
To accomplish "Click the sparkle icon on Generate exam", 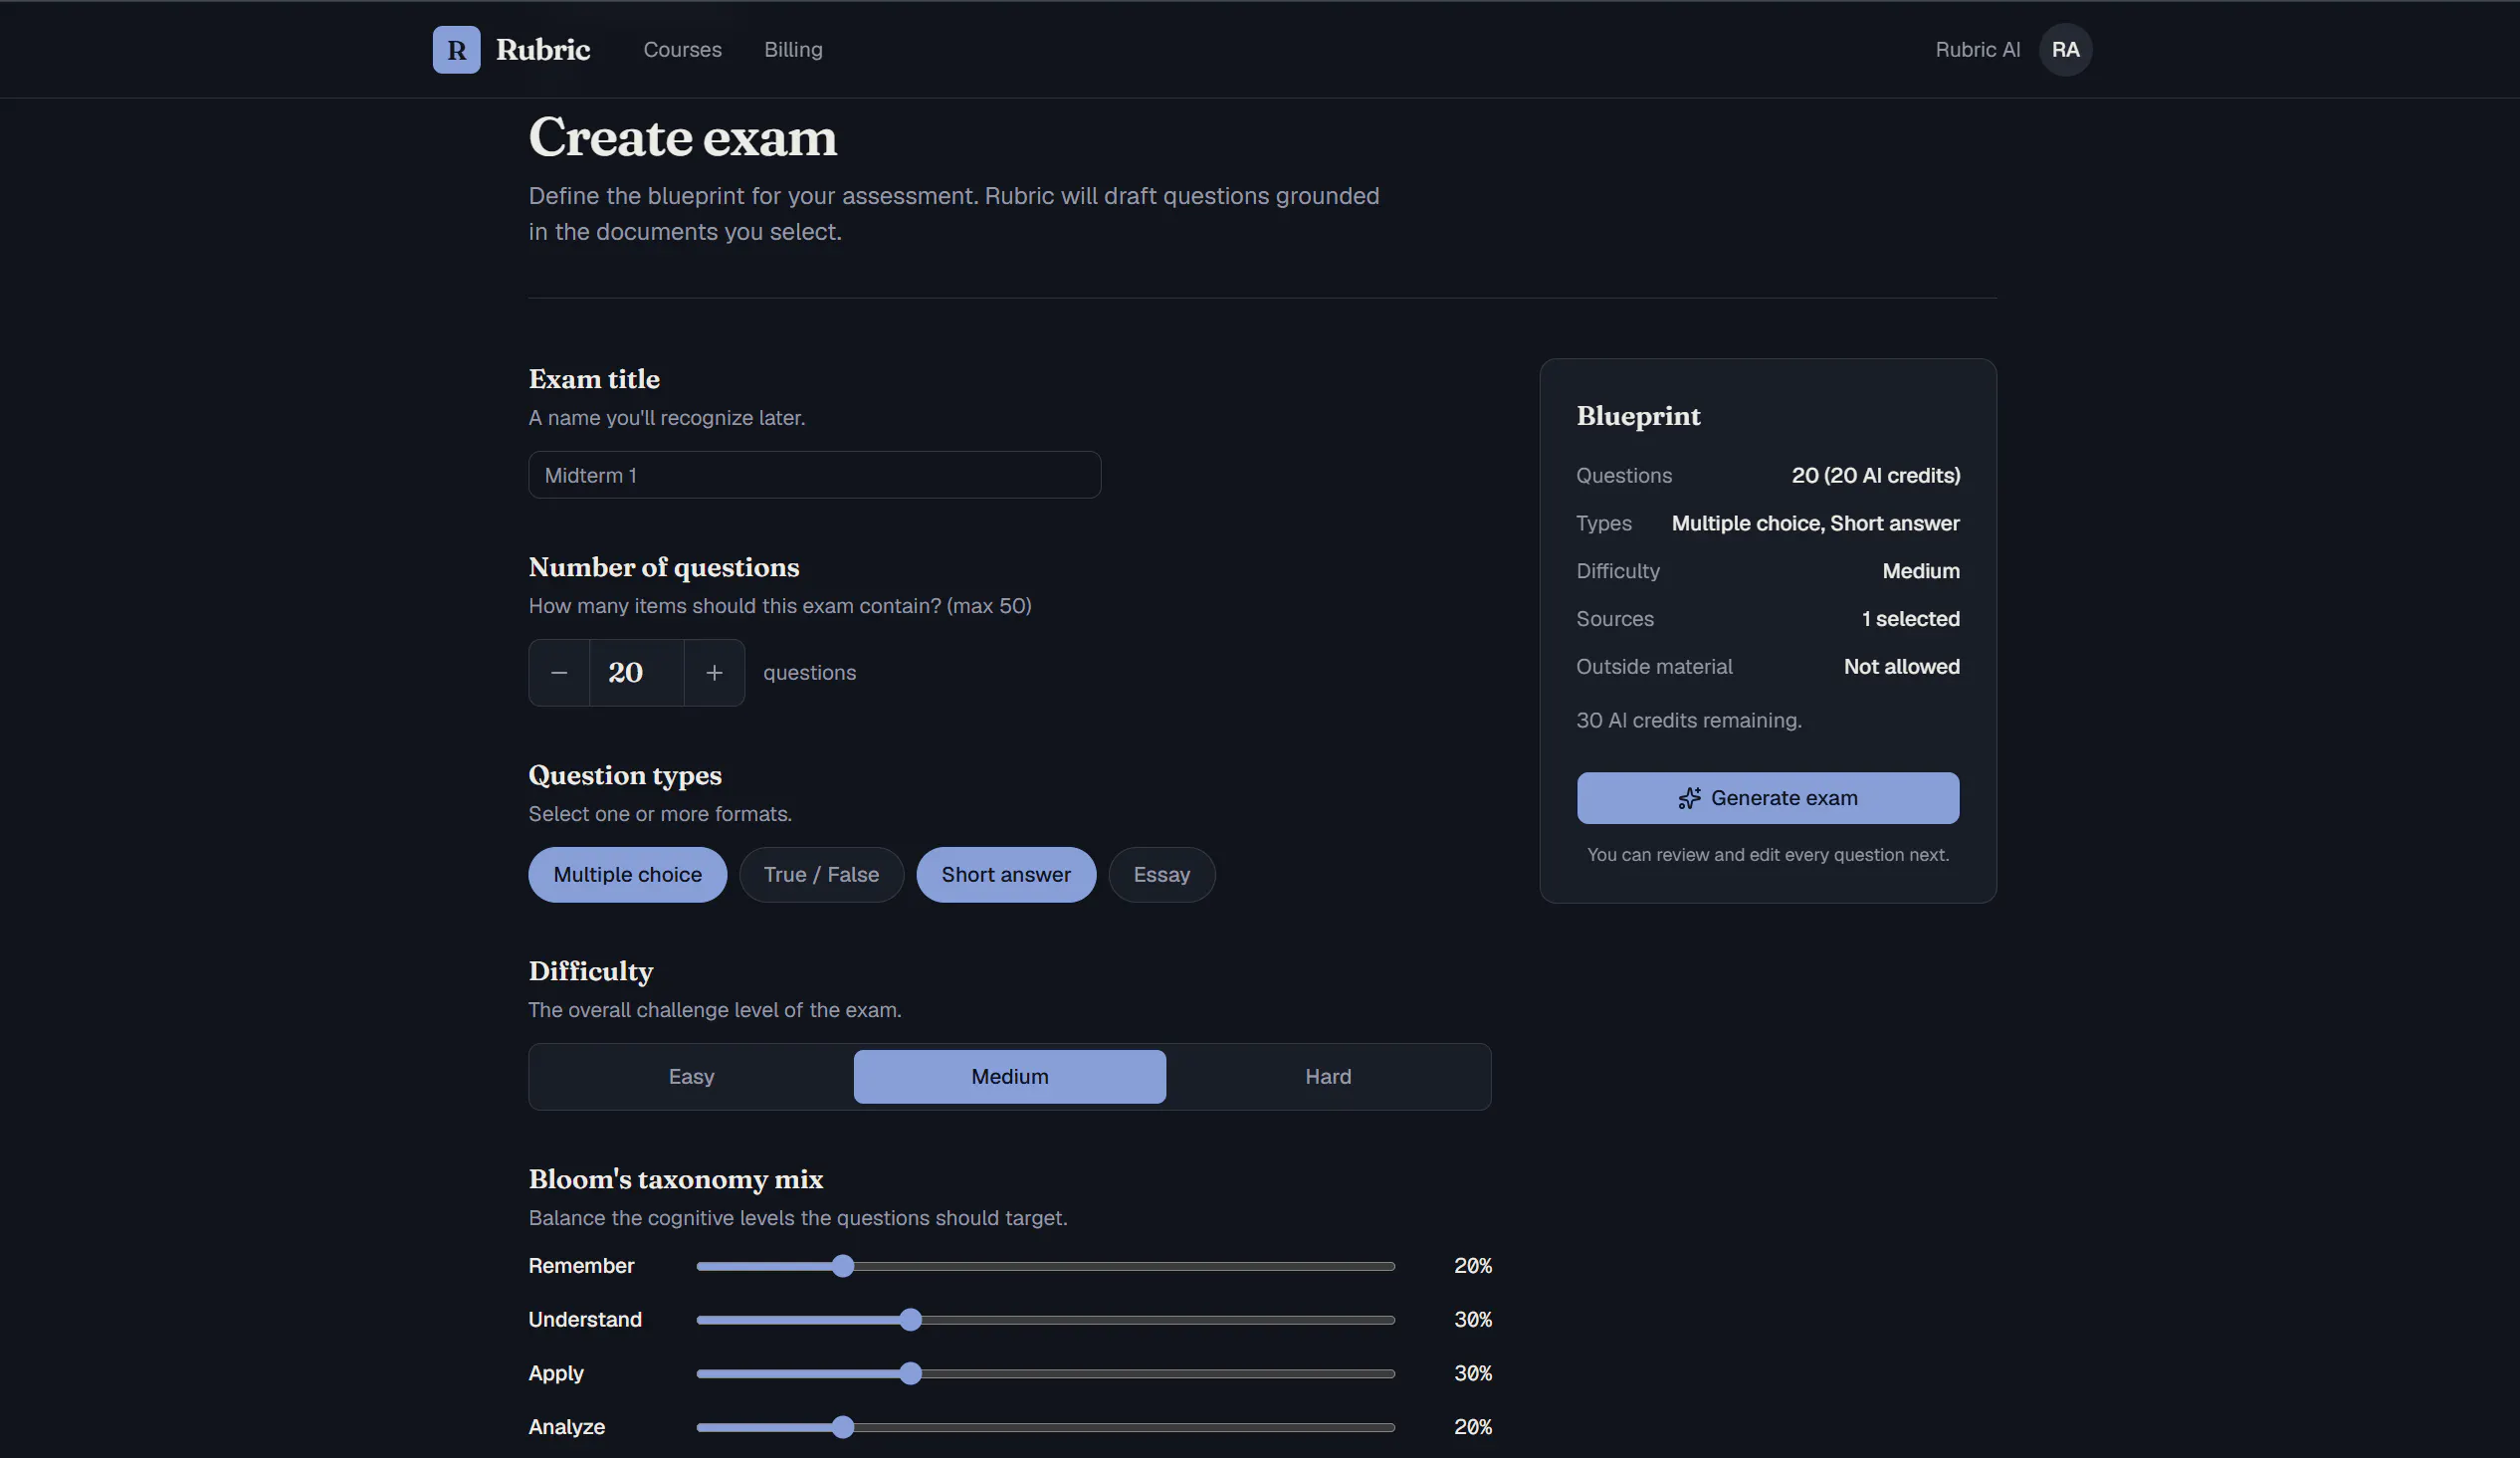I will (x=1689, y=798).
